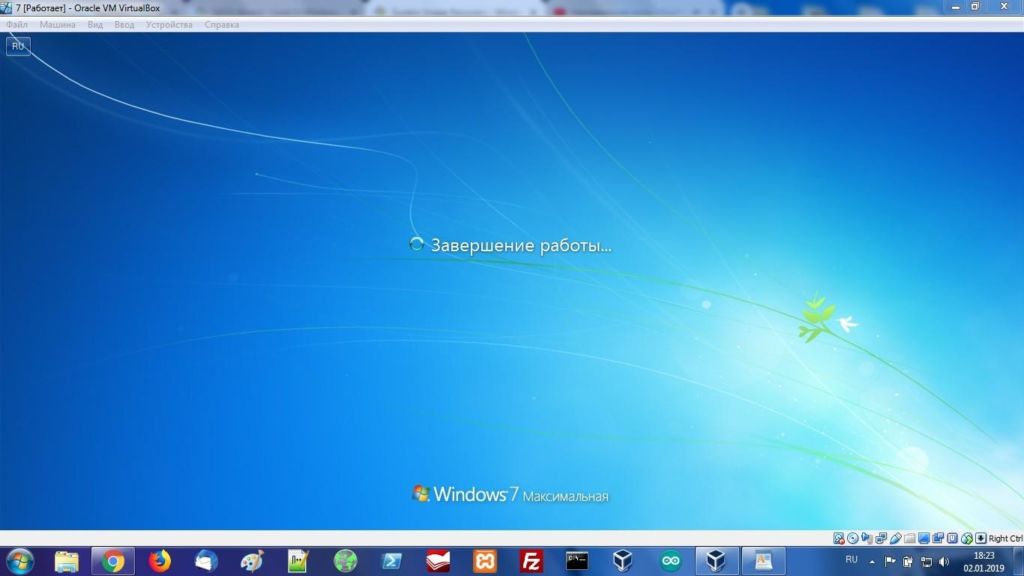Image resolution: width=1024 pixels, height=576 pixels.
Task: Open the green notepad editor taskbar icon
Action: click(298, 562)
